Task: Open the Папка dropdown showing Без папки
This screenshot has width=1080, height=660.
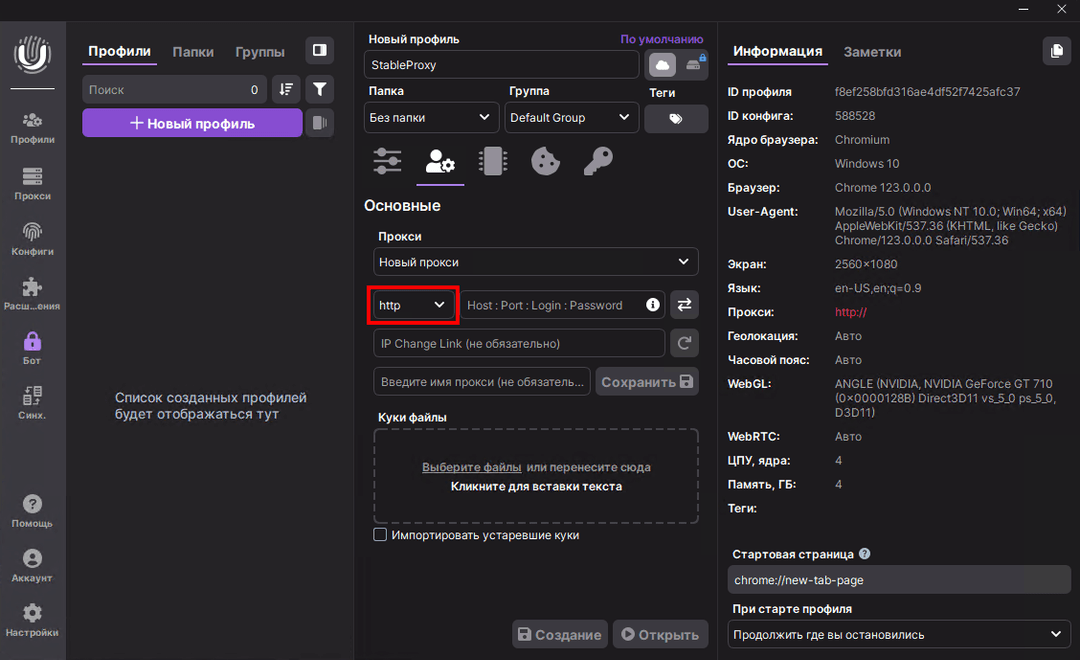Action: pyautogui.click(x=431, y=117)
